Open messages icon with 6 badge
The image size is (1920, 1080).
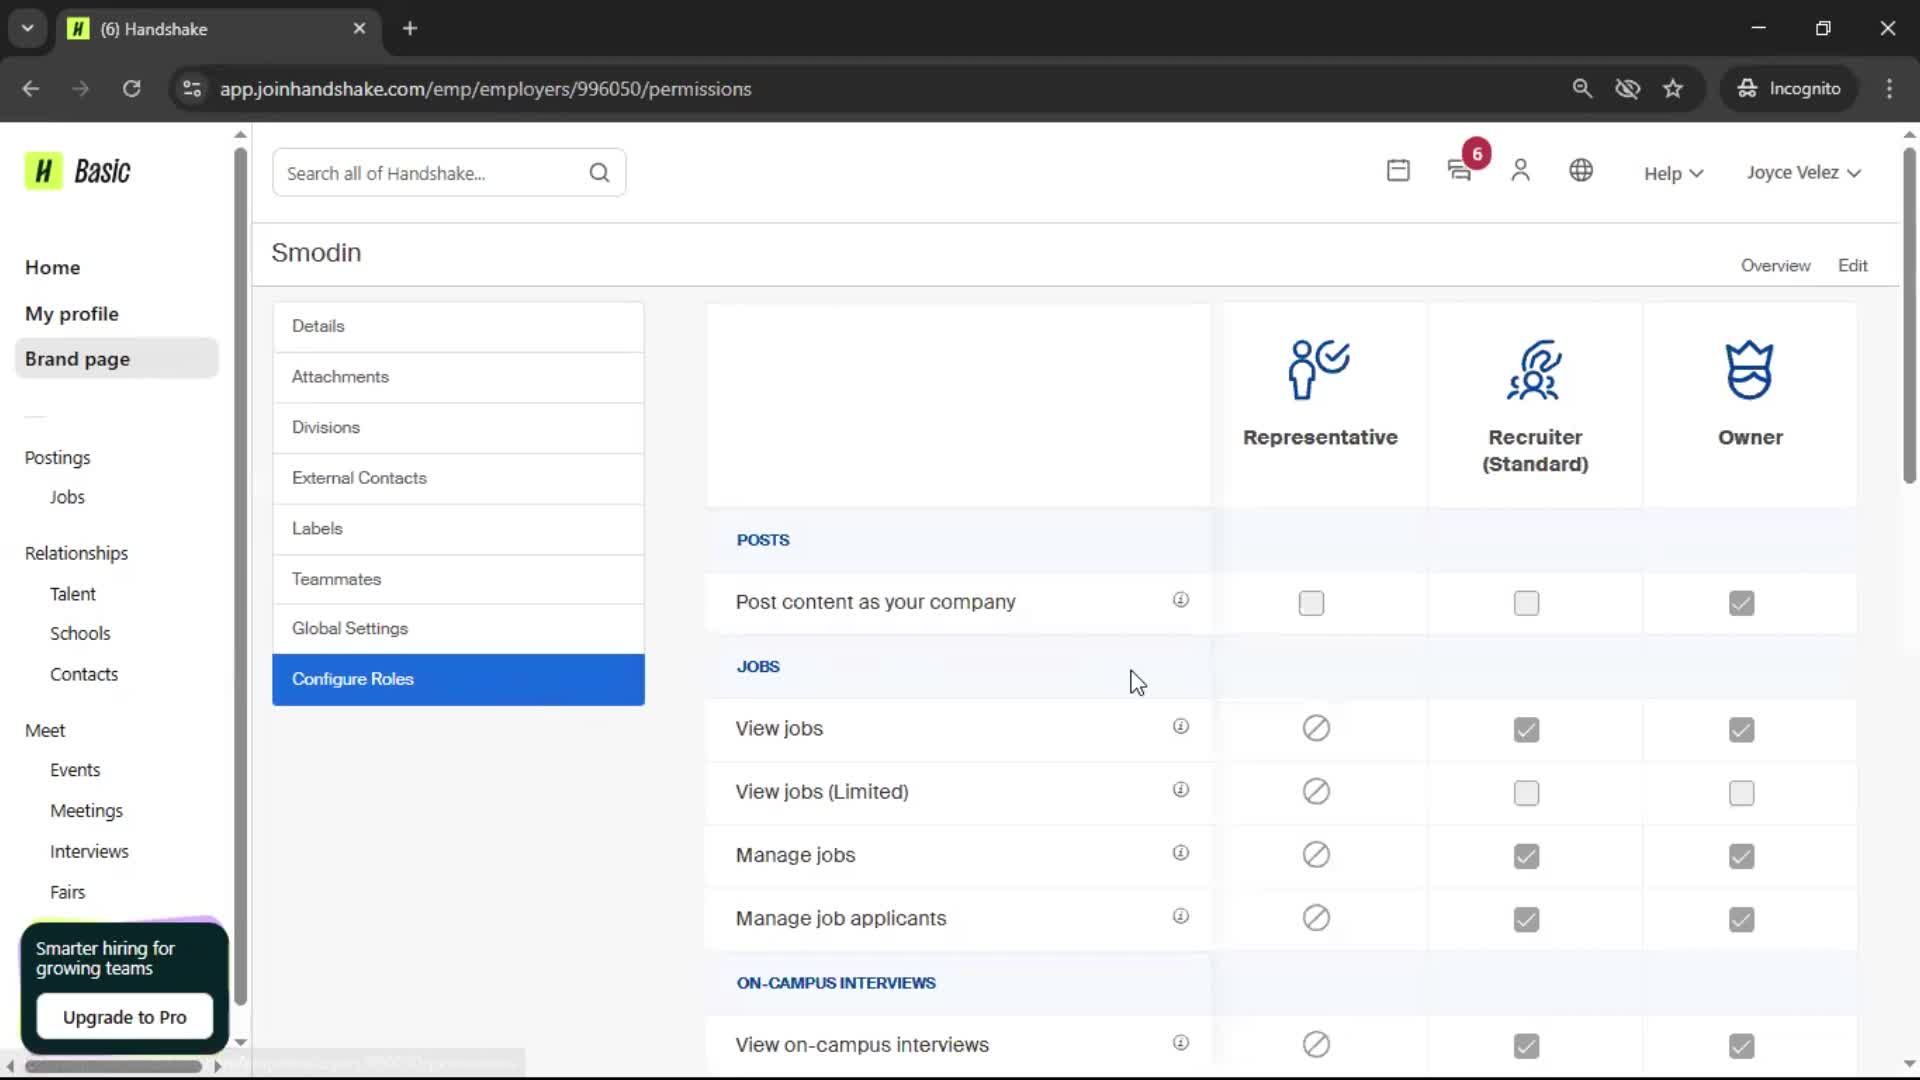pyautogui.click(x=1460, y=171)
